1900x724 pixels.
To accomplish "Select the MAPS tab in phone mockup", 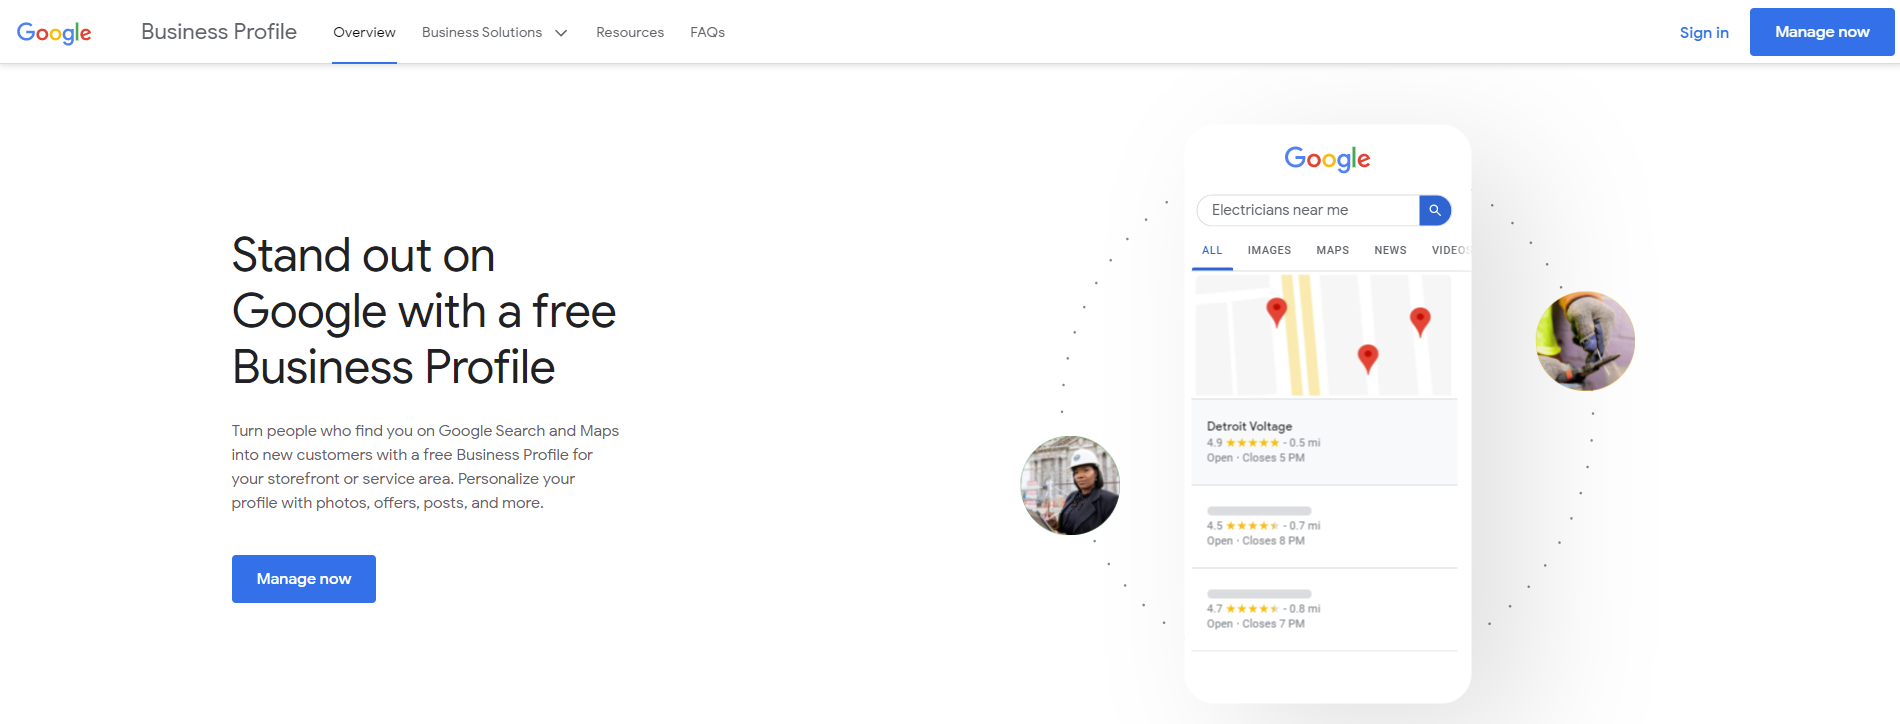I will tap(1332, 250).
